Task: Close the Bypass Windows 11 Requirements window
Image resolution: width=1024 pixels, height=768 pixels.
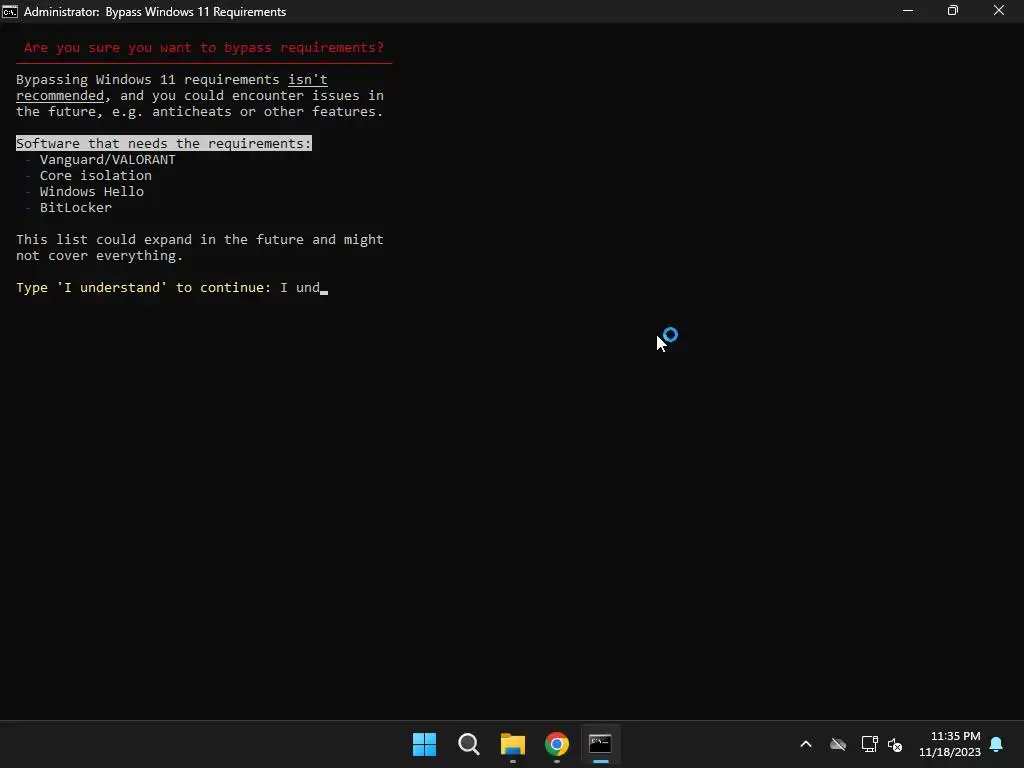Action: (x=999, y=10)
